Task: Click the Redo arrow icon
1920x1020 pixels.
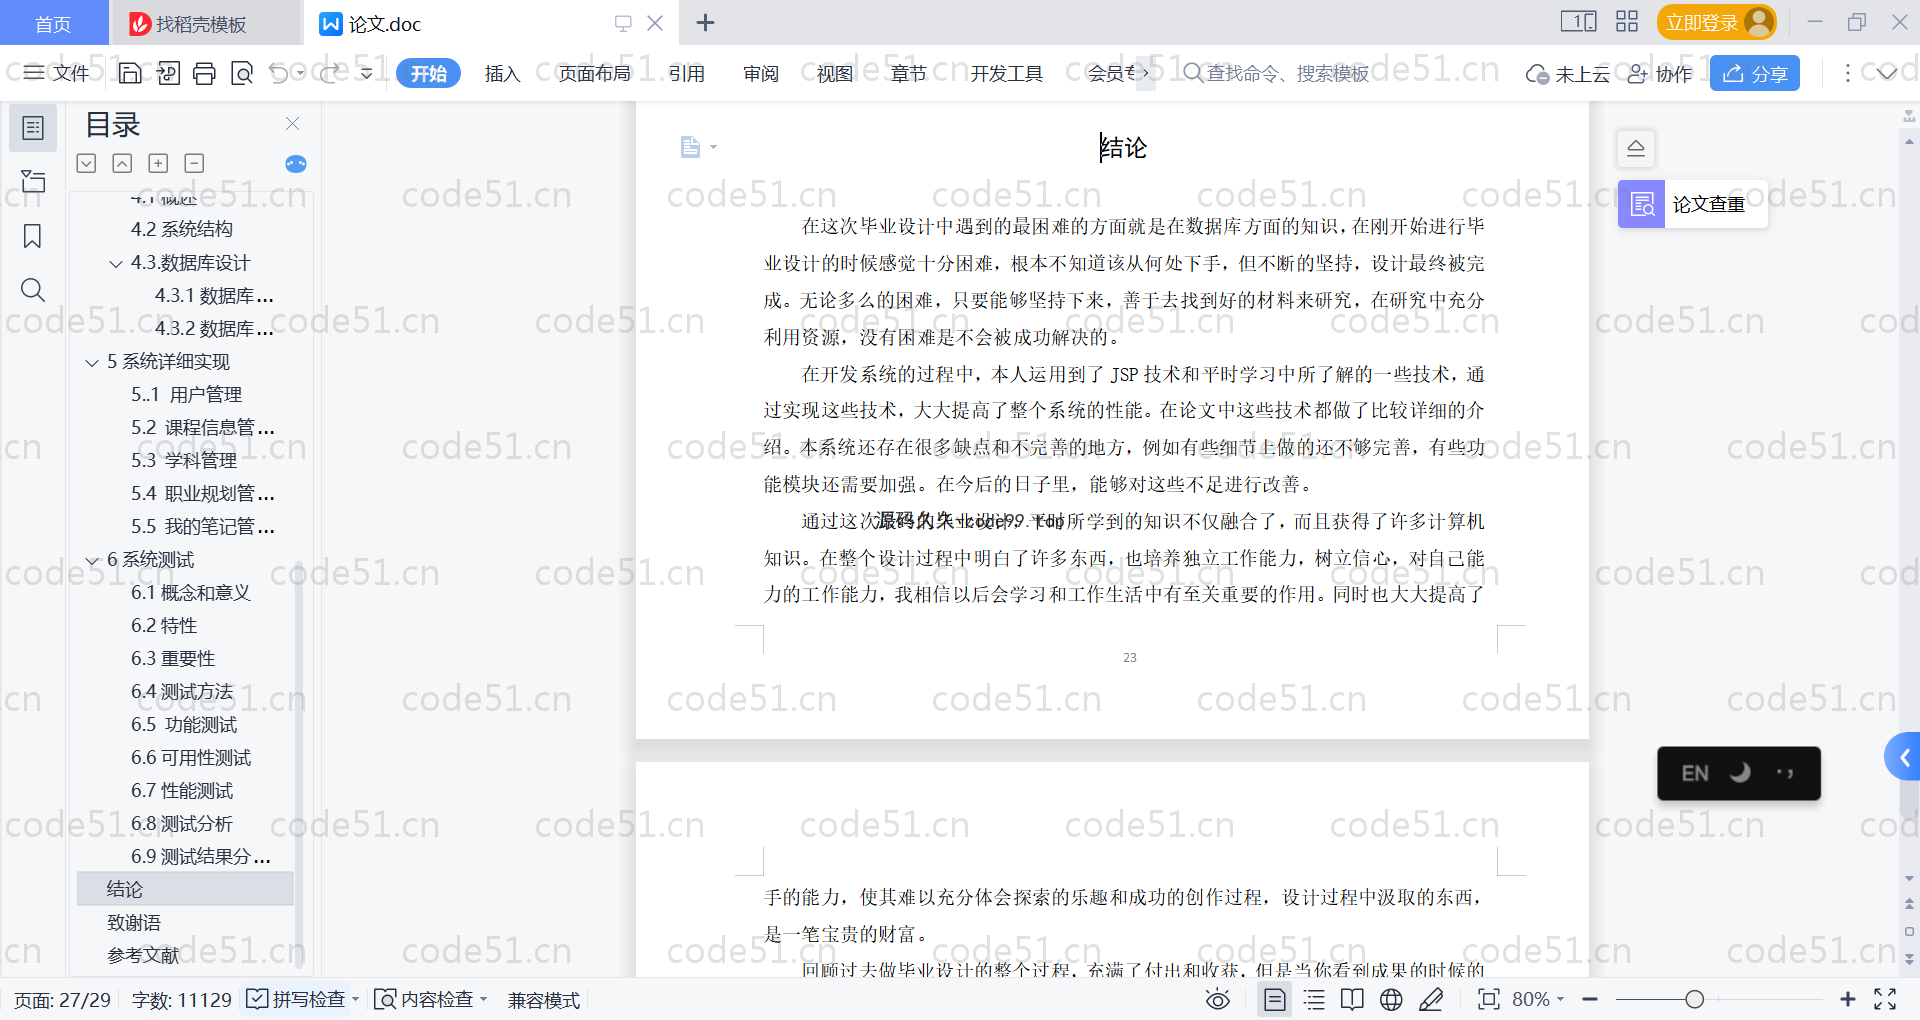Action: (329, 73)
